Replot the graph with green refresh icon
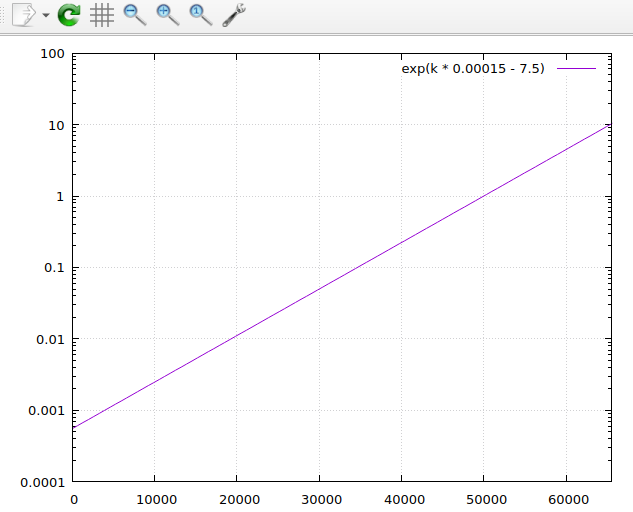 tap(69, 15)
